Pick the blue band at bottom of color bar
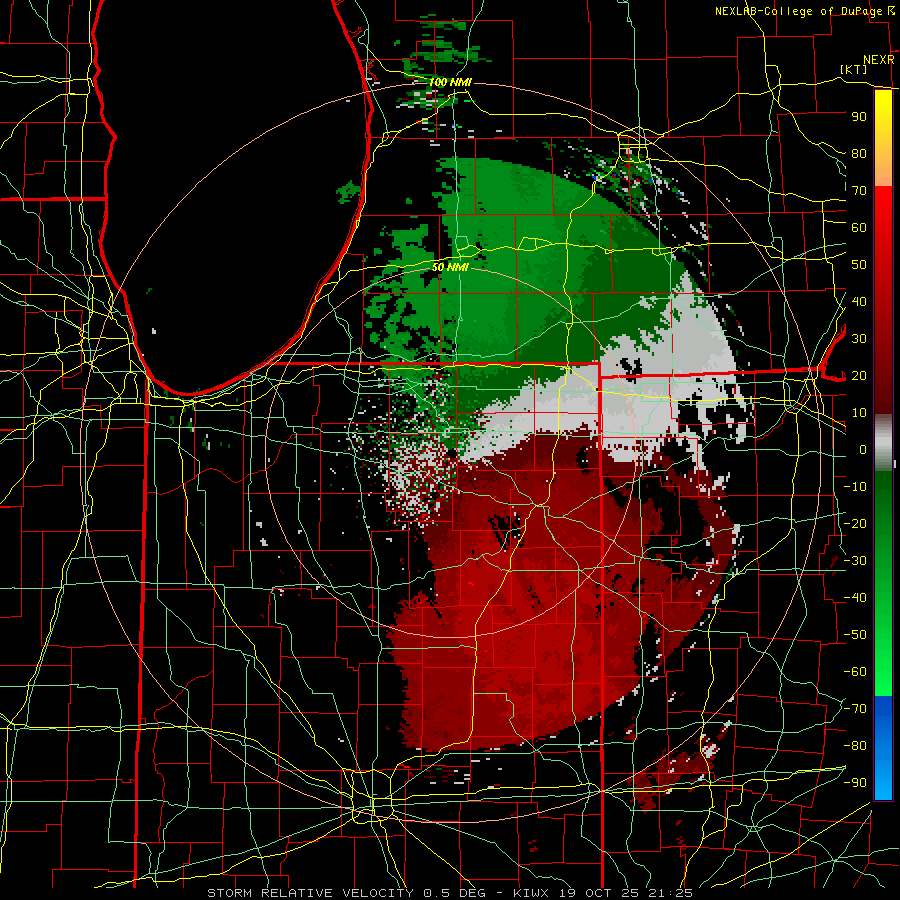The height and width of the screenshot is (900, 900). [x=883, y=747]
